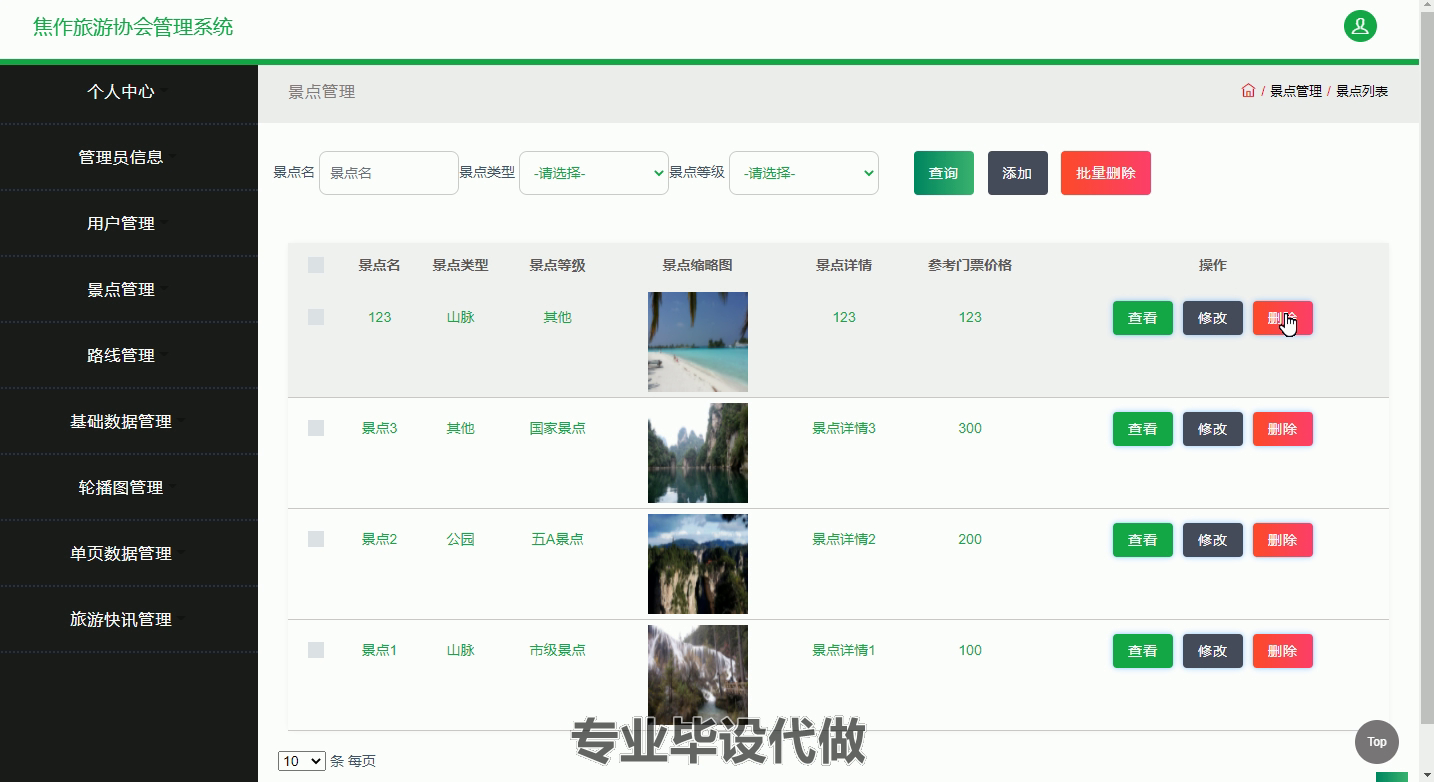
Task: Click the 五A景点 level cell
Action: (x=557, y=539)
